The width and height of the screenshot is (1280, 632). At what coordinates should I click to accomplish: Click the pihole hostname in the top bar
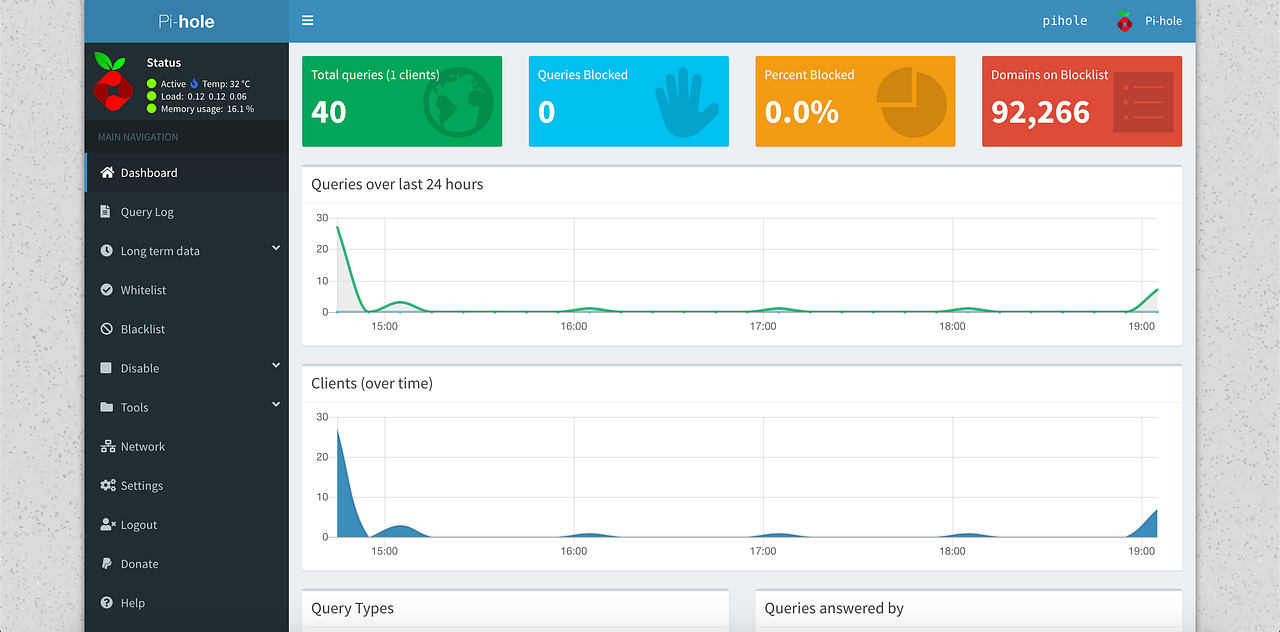[x=1064, y=20]
